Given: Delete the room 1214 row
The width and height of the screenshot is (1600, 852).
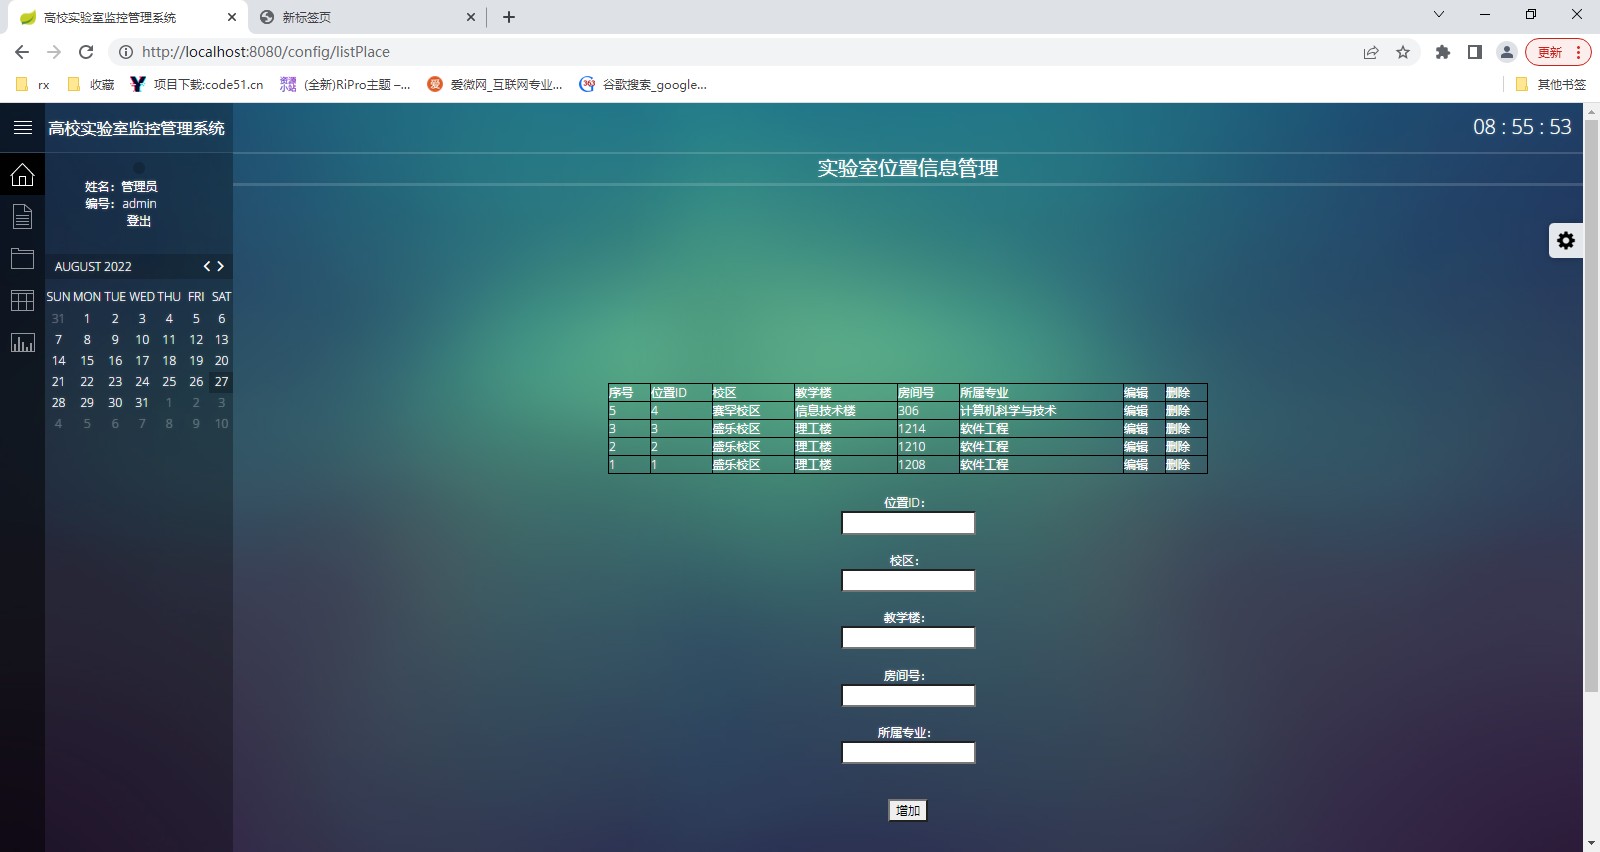Looking at the screenshot, I should [x=1178, y=429].
